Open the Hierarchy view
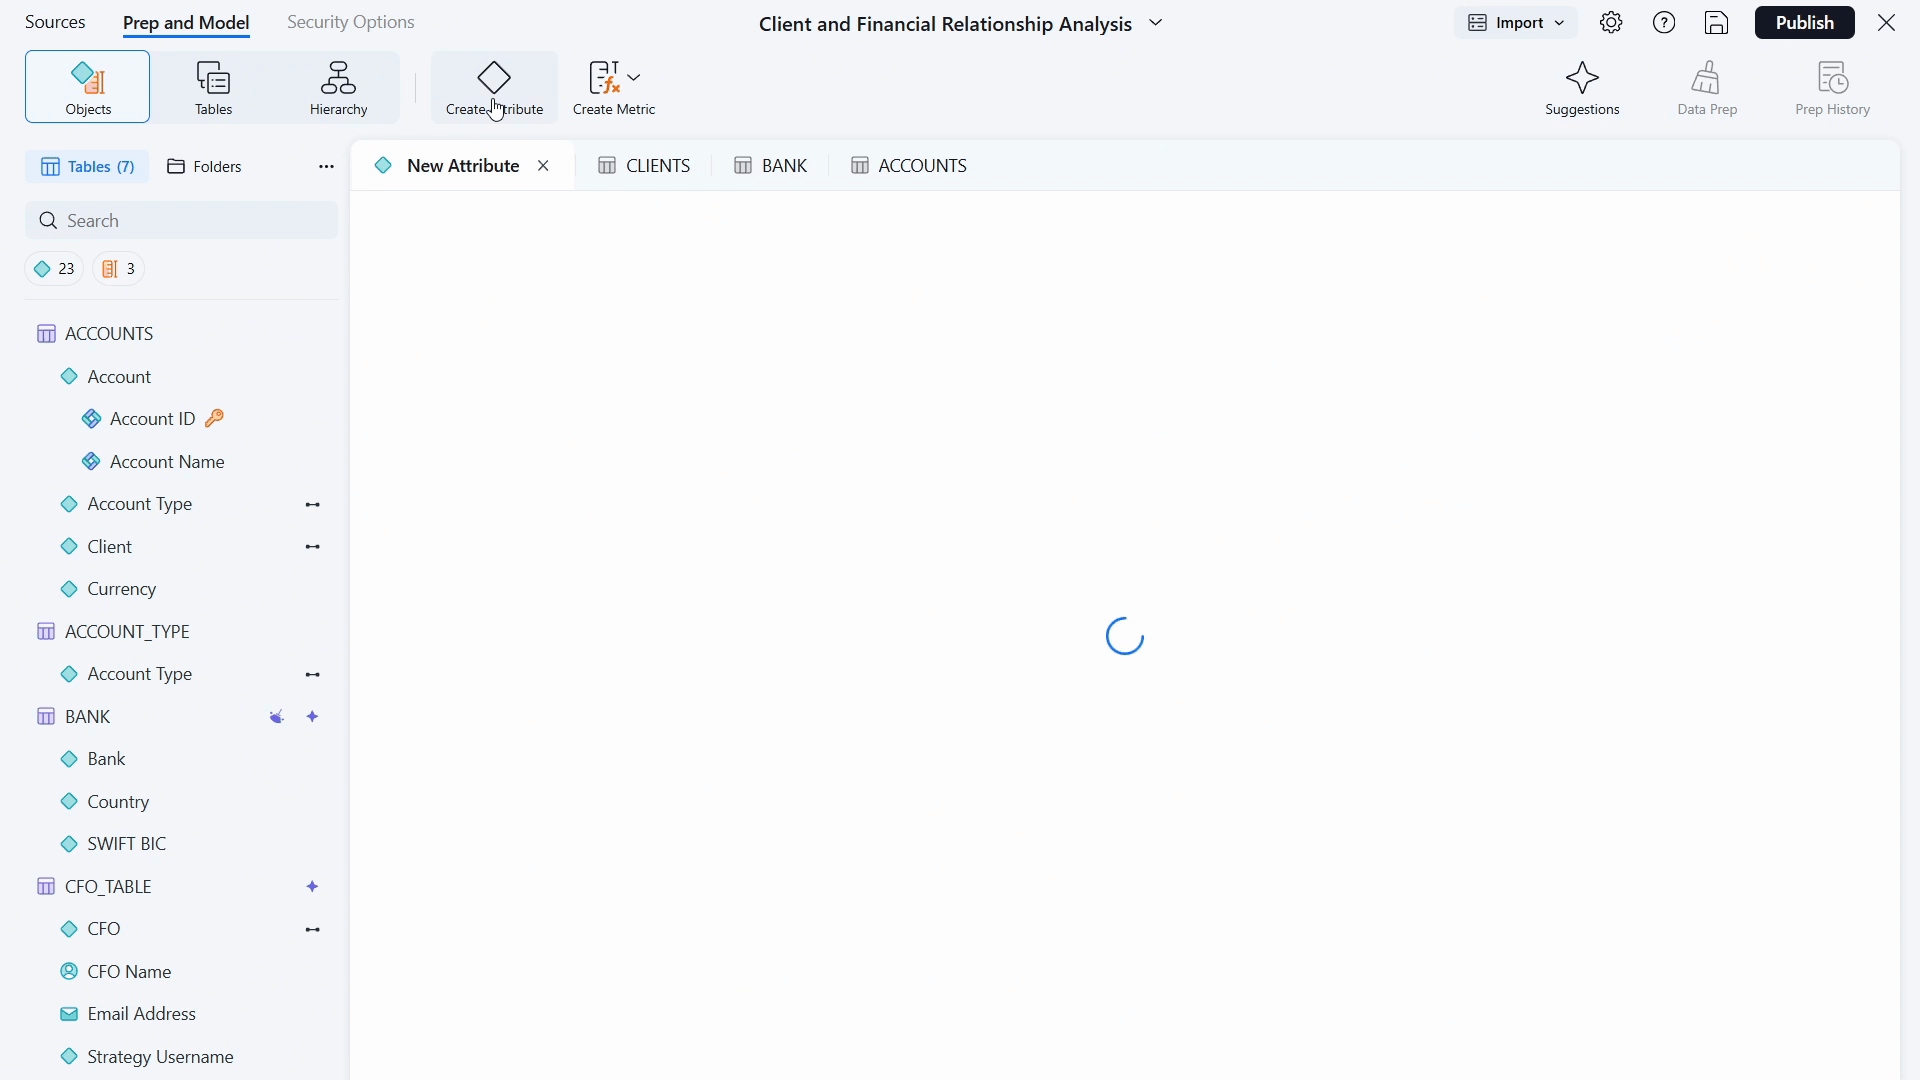 pos(338,86)
